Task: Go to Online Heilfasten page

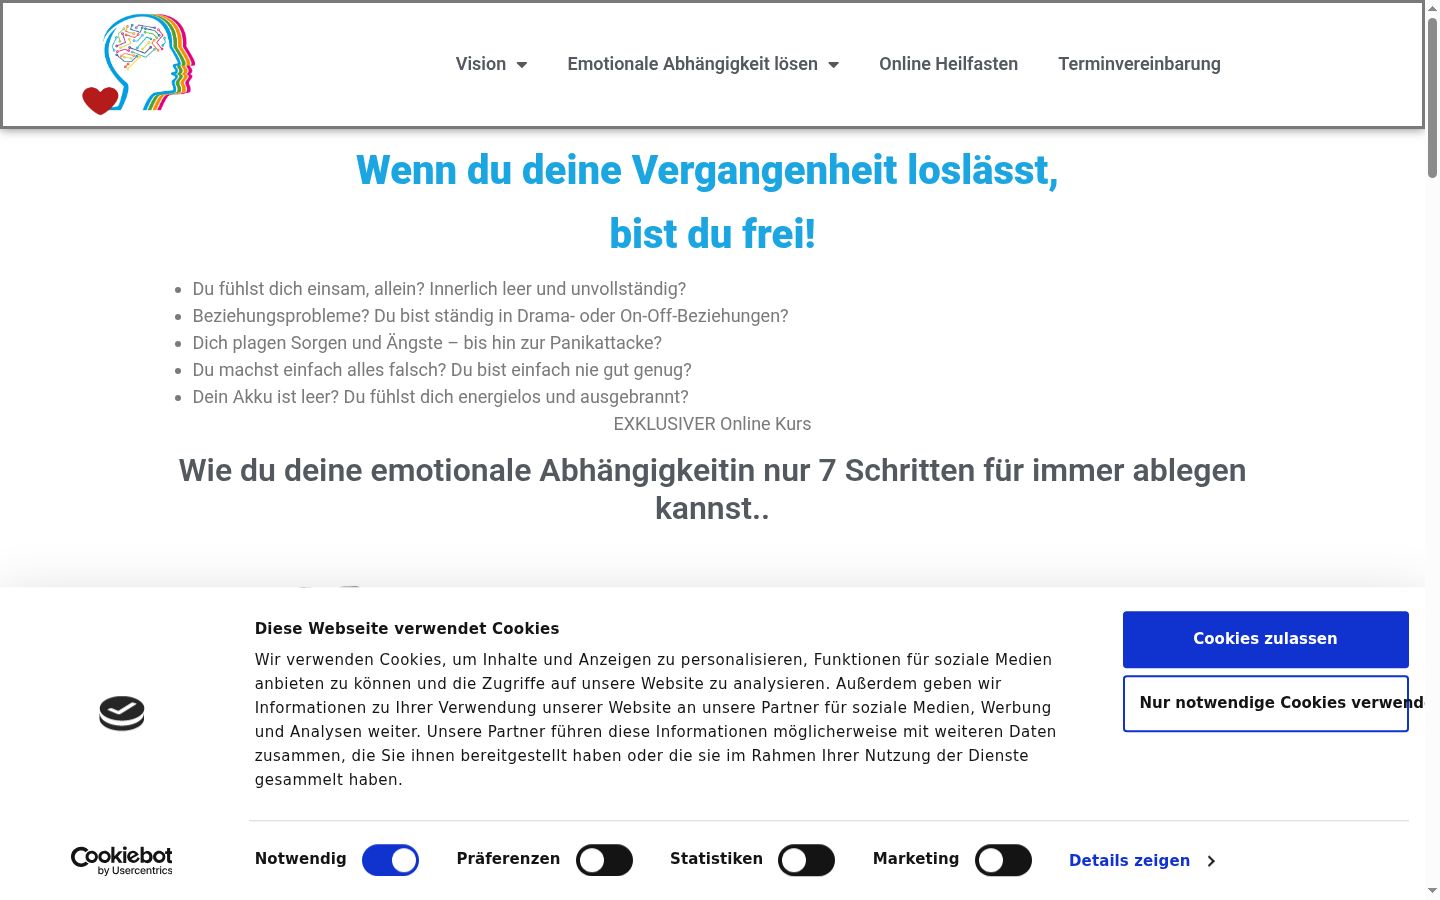Action: point(948,64)
